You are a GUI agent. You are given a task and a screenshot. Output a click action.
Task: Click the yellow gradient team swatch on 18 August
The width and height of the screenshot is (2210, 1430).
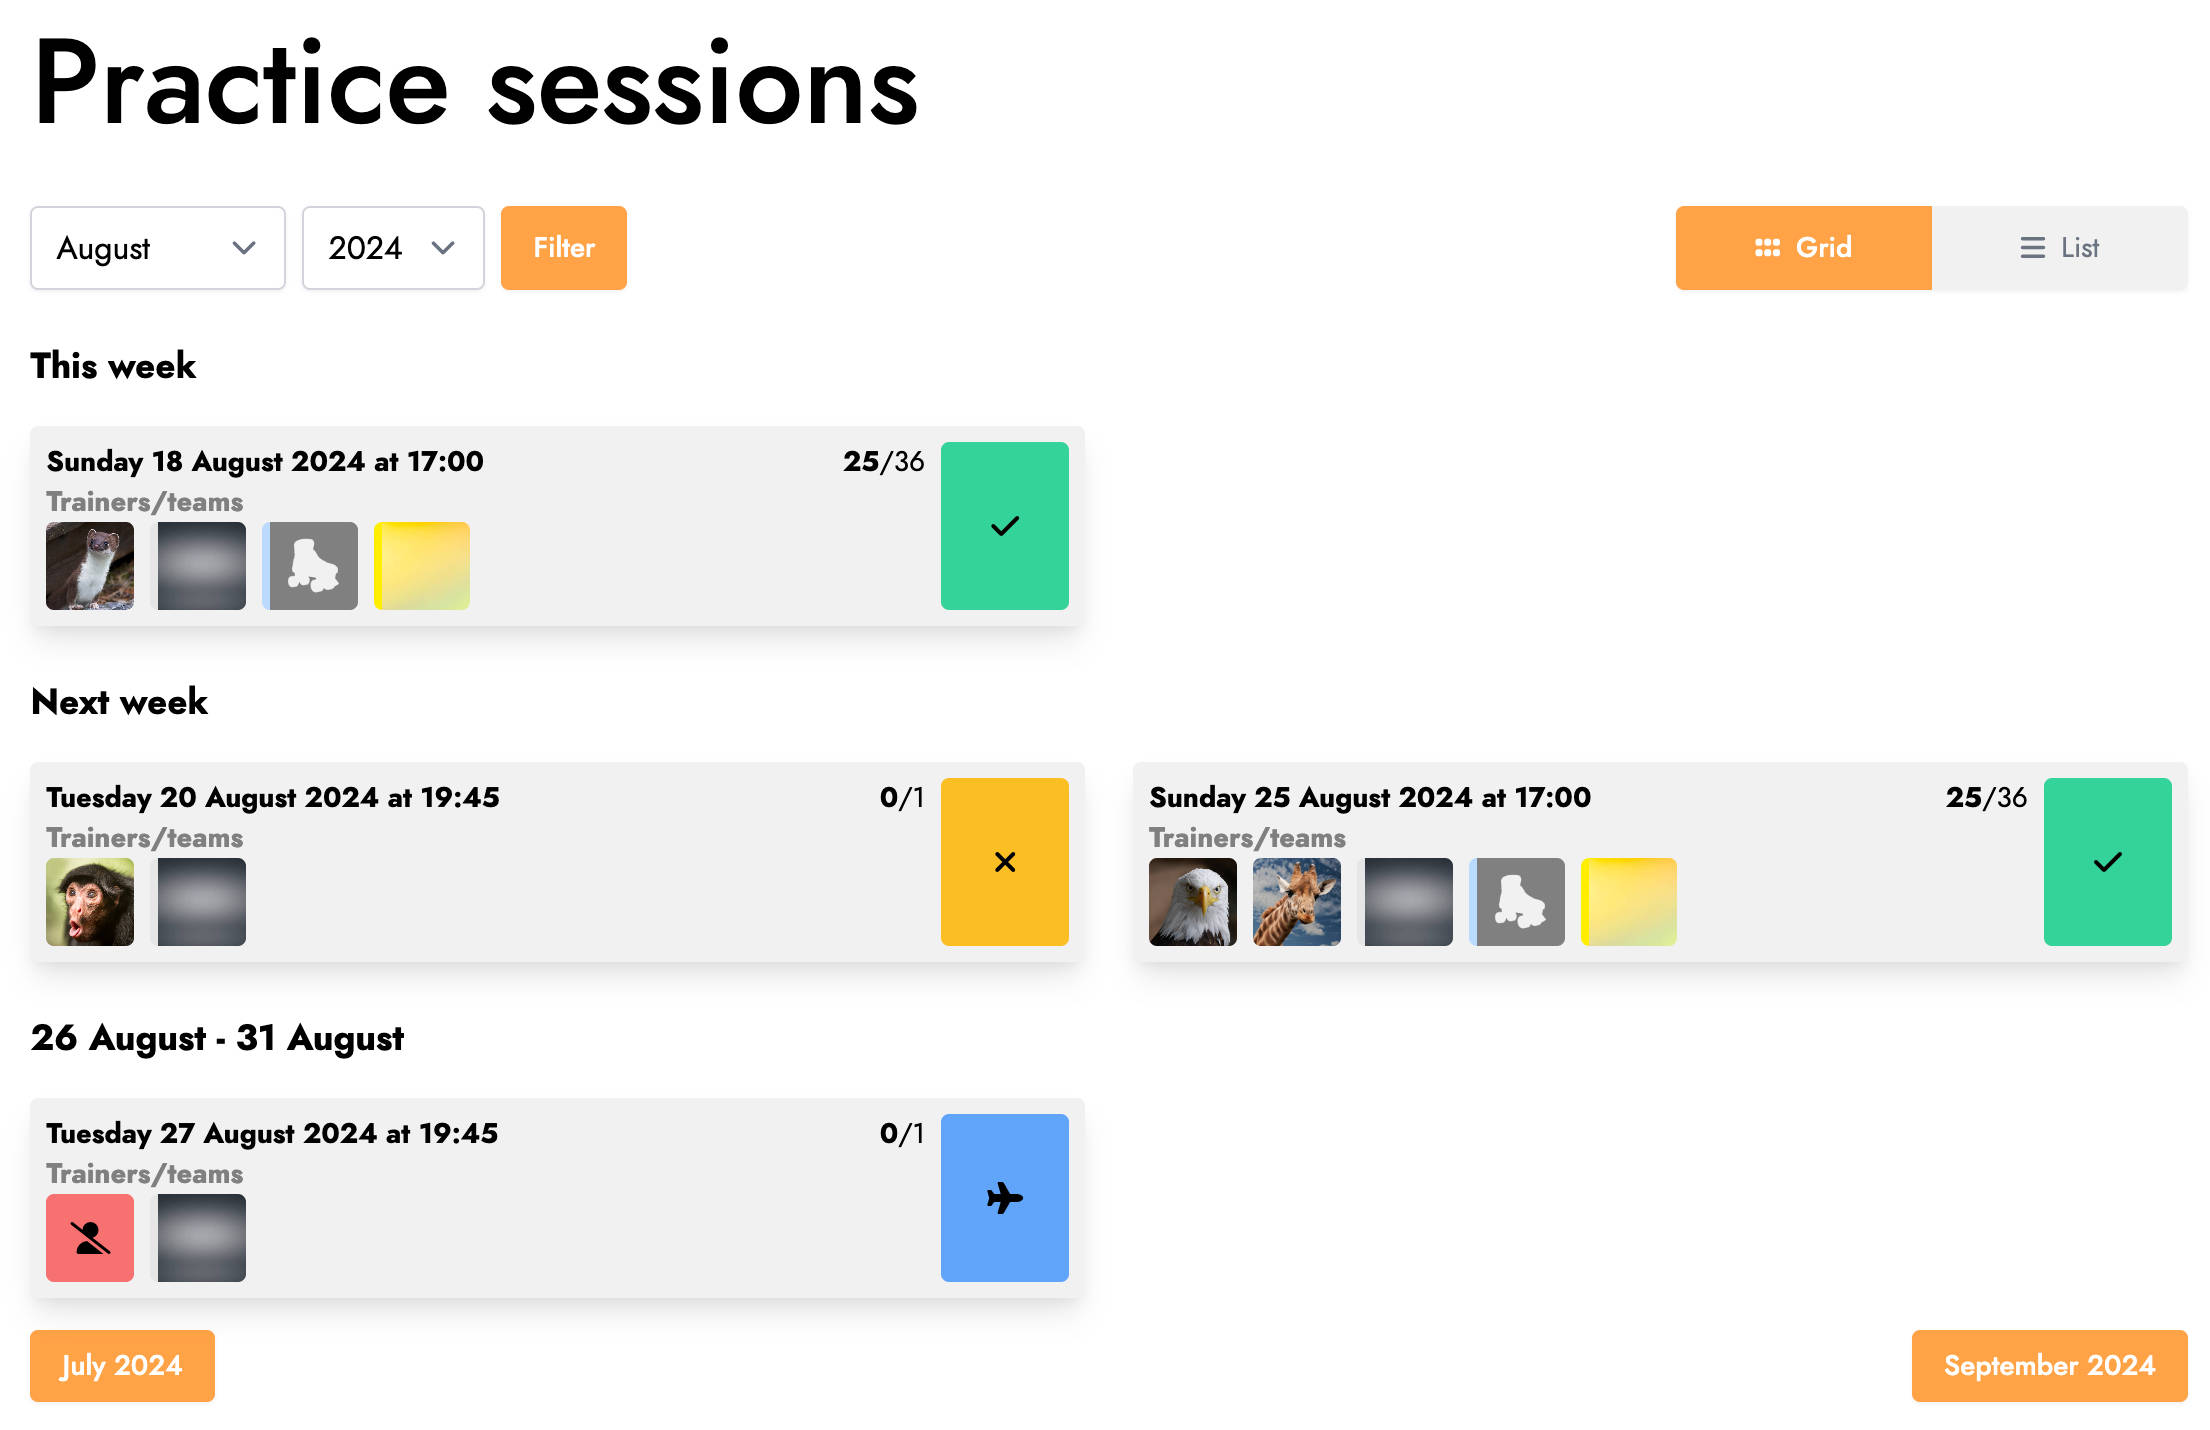pos(422,566)
